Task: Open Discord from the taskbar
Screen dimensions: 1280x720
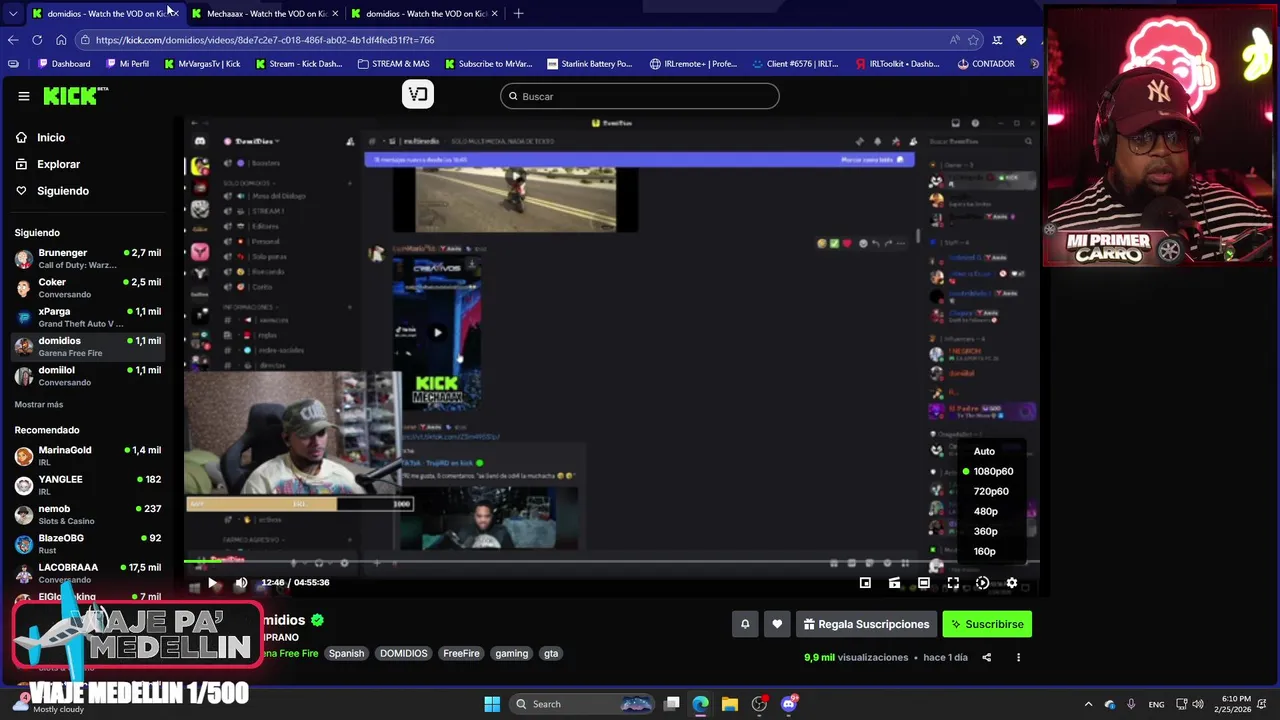Action: (x=789, y=704)
